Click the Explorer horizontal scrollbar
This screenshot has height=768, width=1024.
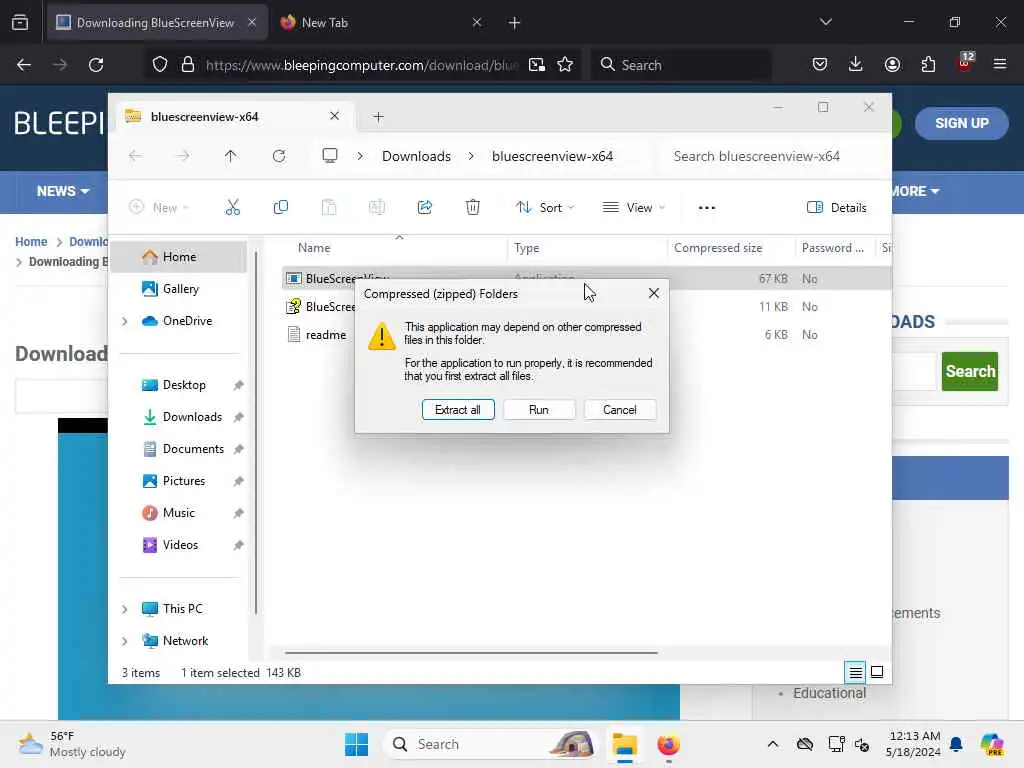(x=471, y=652)
